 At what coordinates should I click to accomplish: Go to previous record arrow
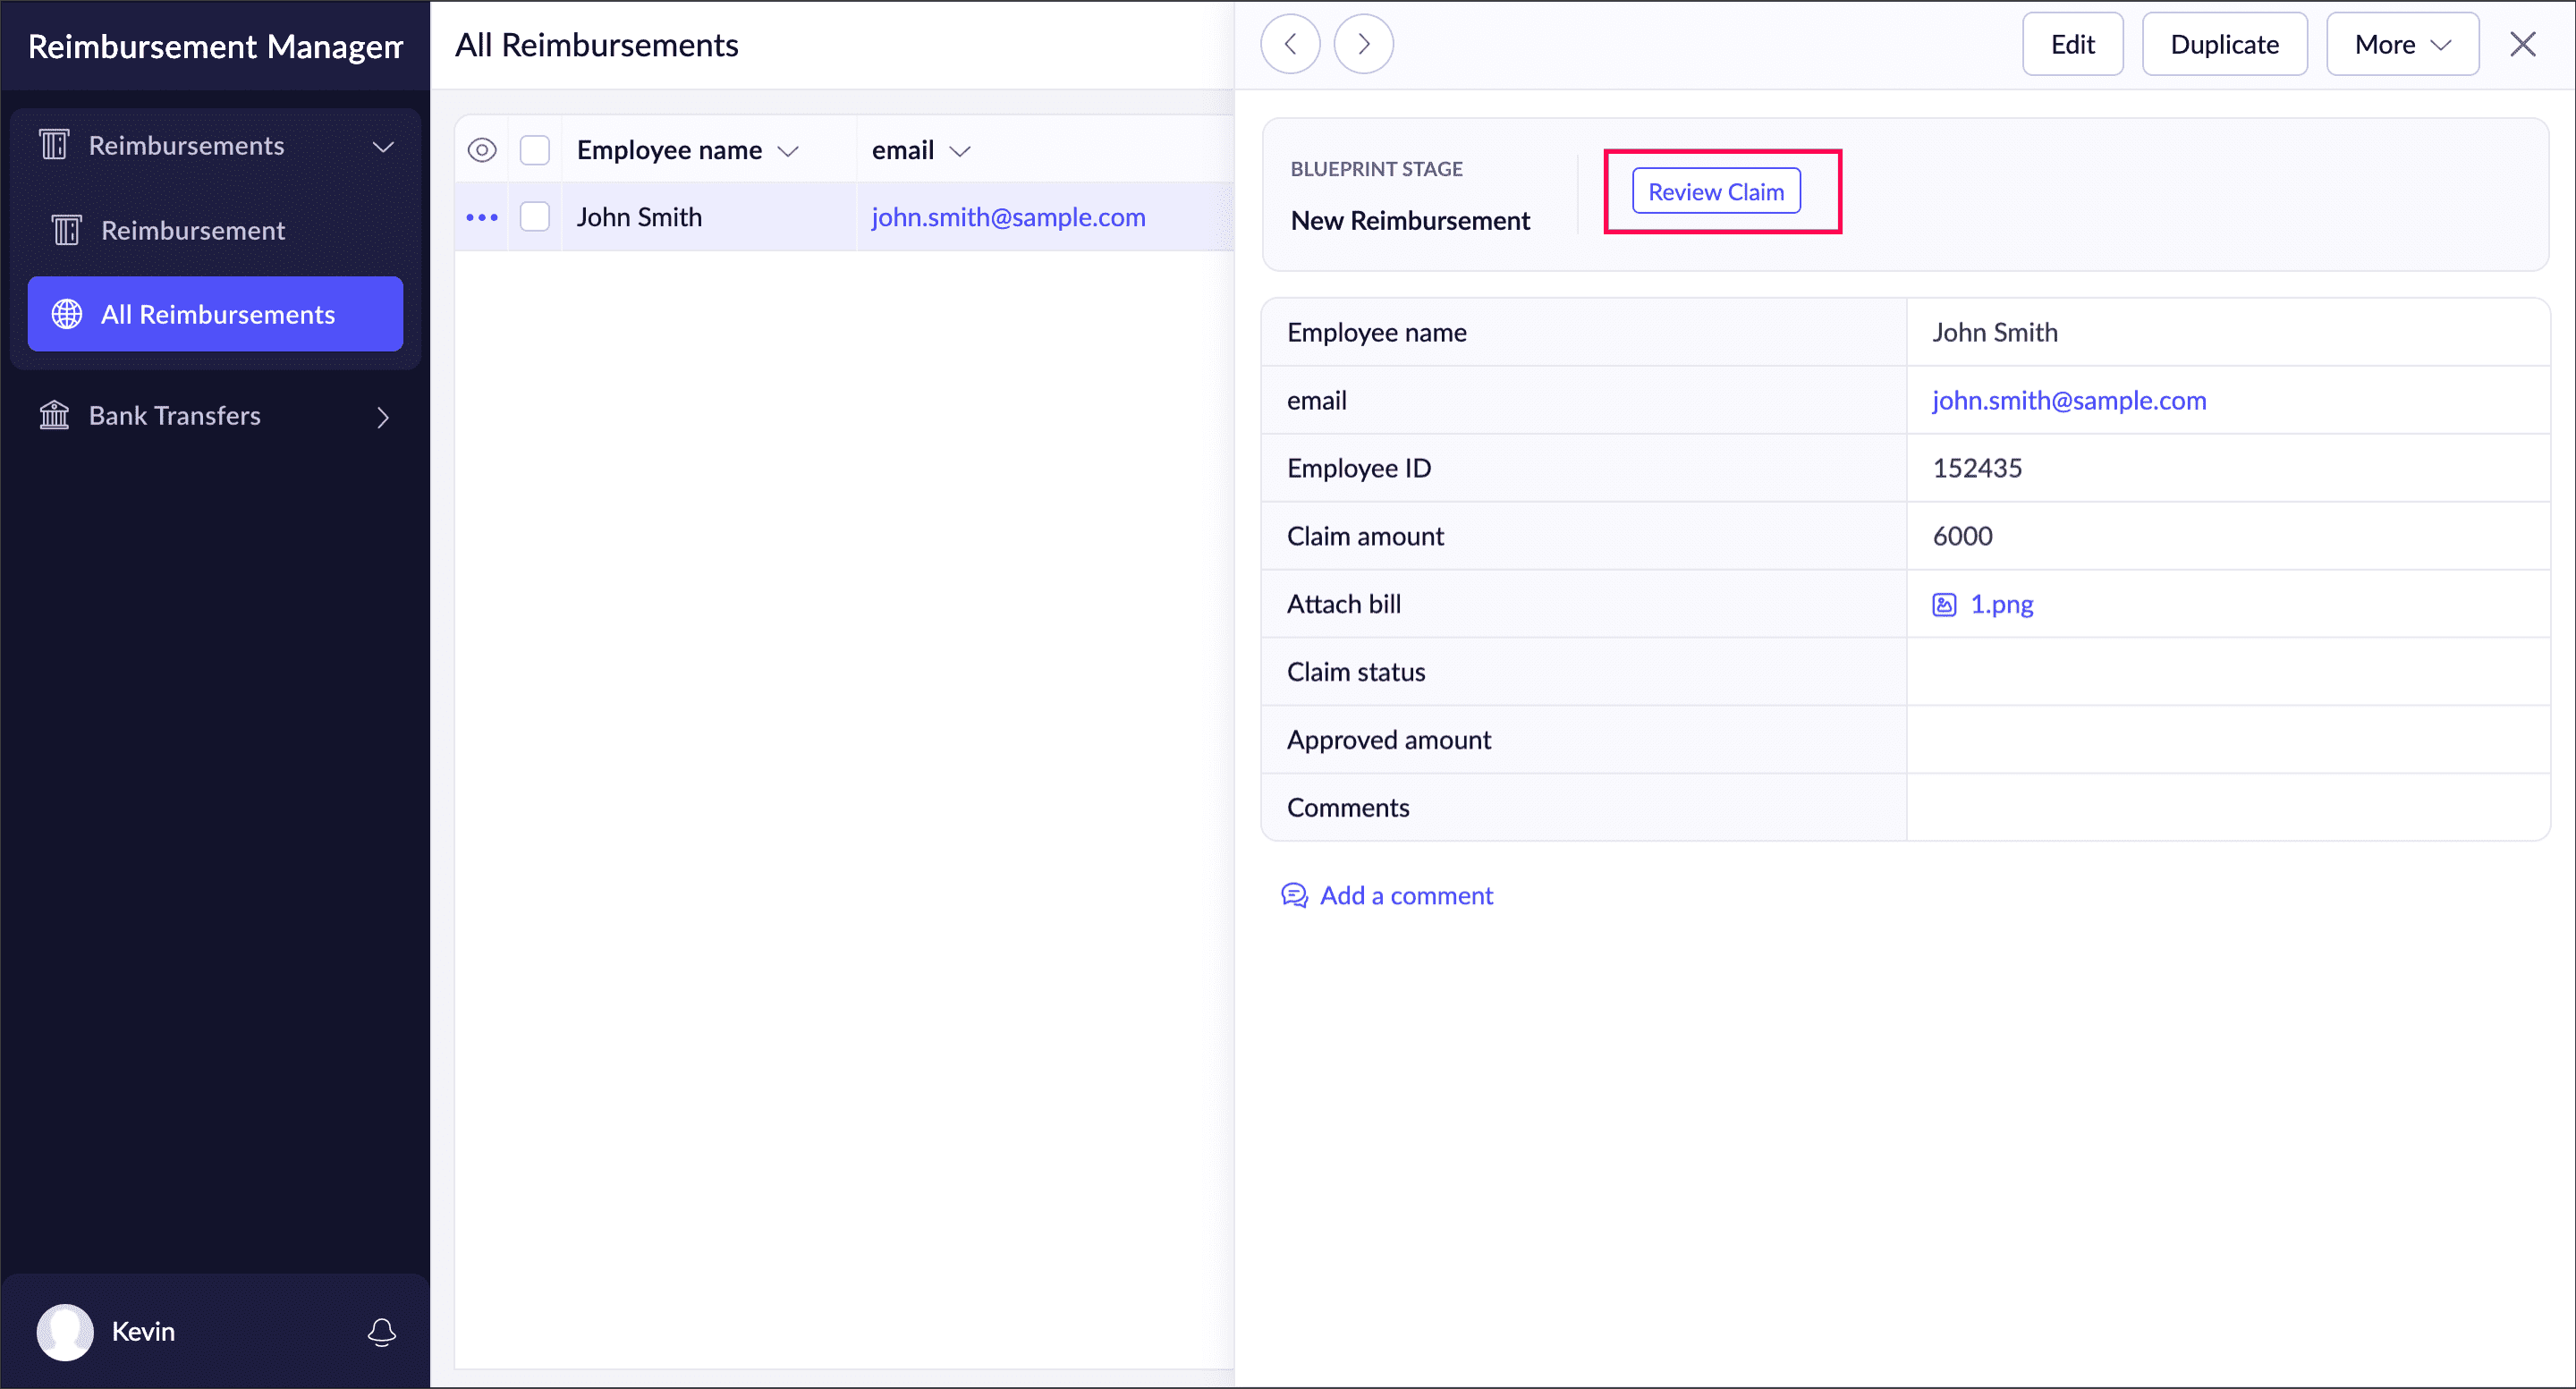click(x=1290, y=44)
